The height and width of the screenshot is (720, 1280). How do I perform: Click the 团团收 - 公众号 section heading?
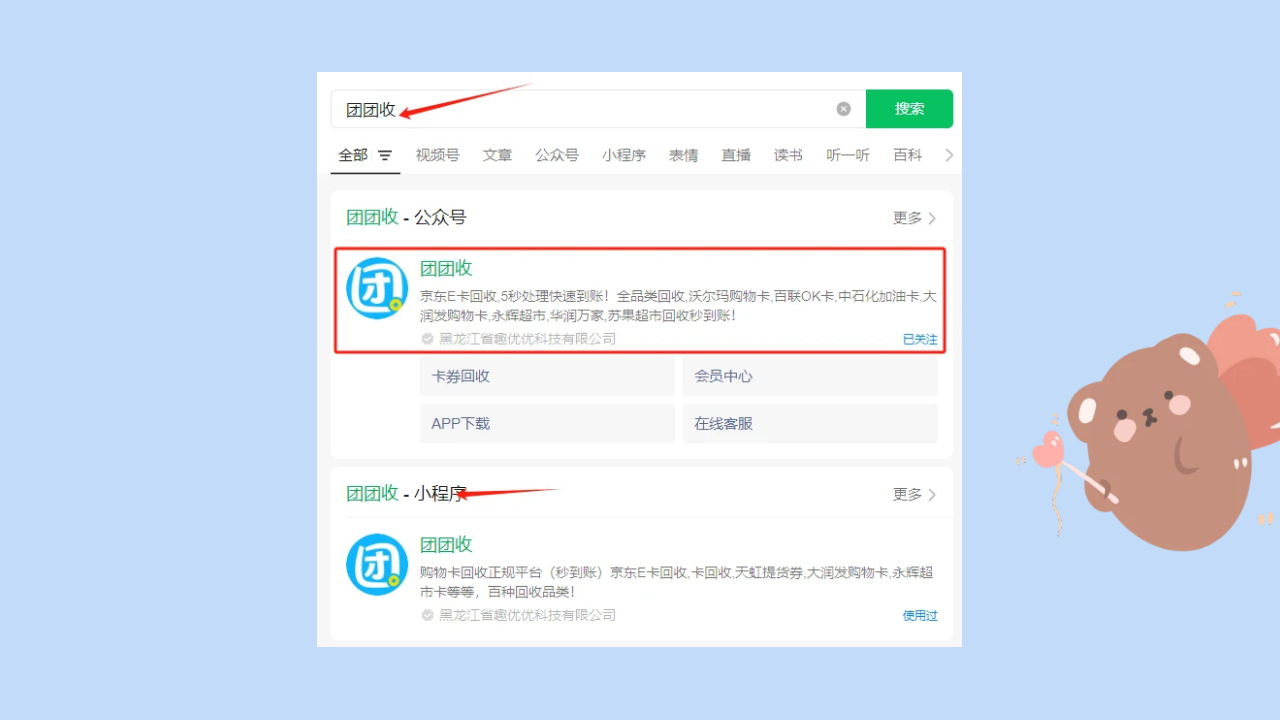pyautogui.click(x=406, y=217)
